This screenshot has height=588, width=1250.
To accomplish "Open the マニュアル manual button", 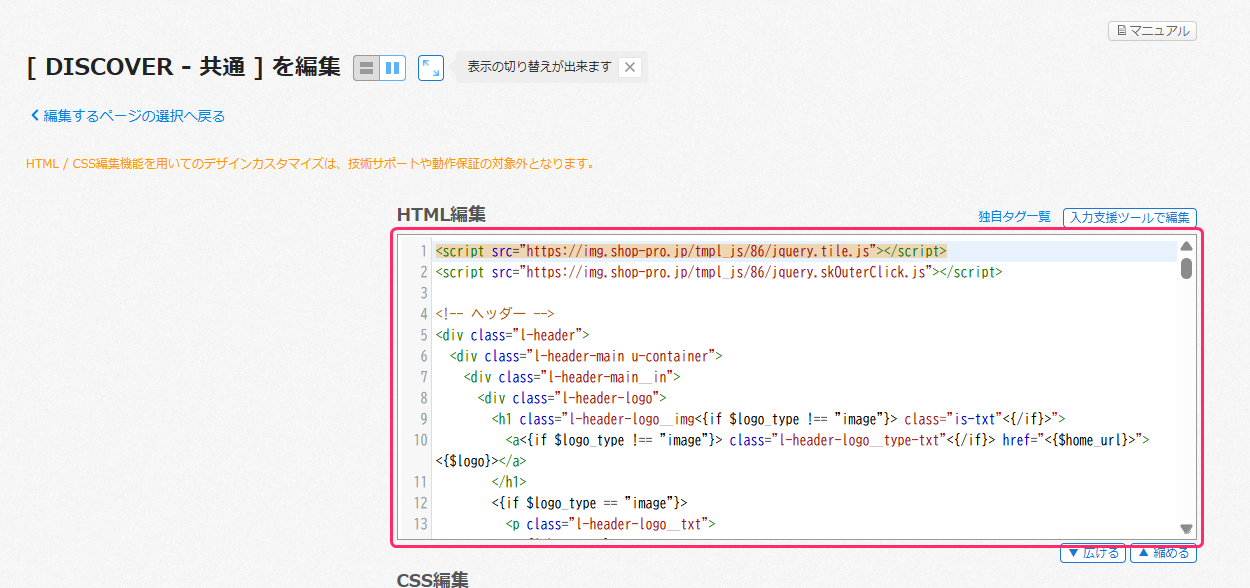I will click(1152, 31).
